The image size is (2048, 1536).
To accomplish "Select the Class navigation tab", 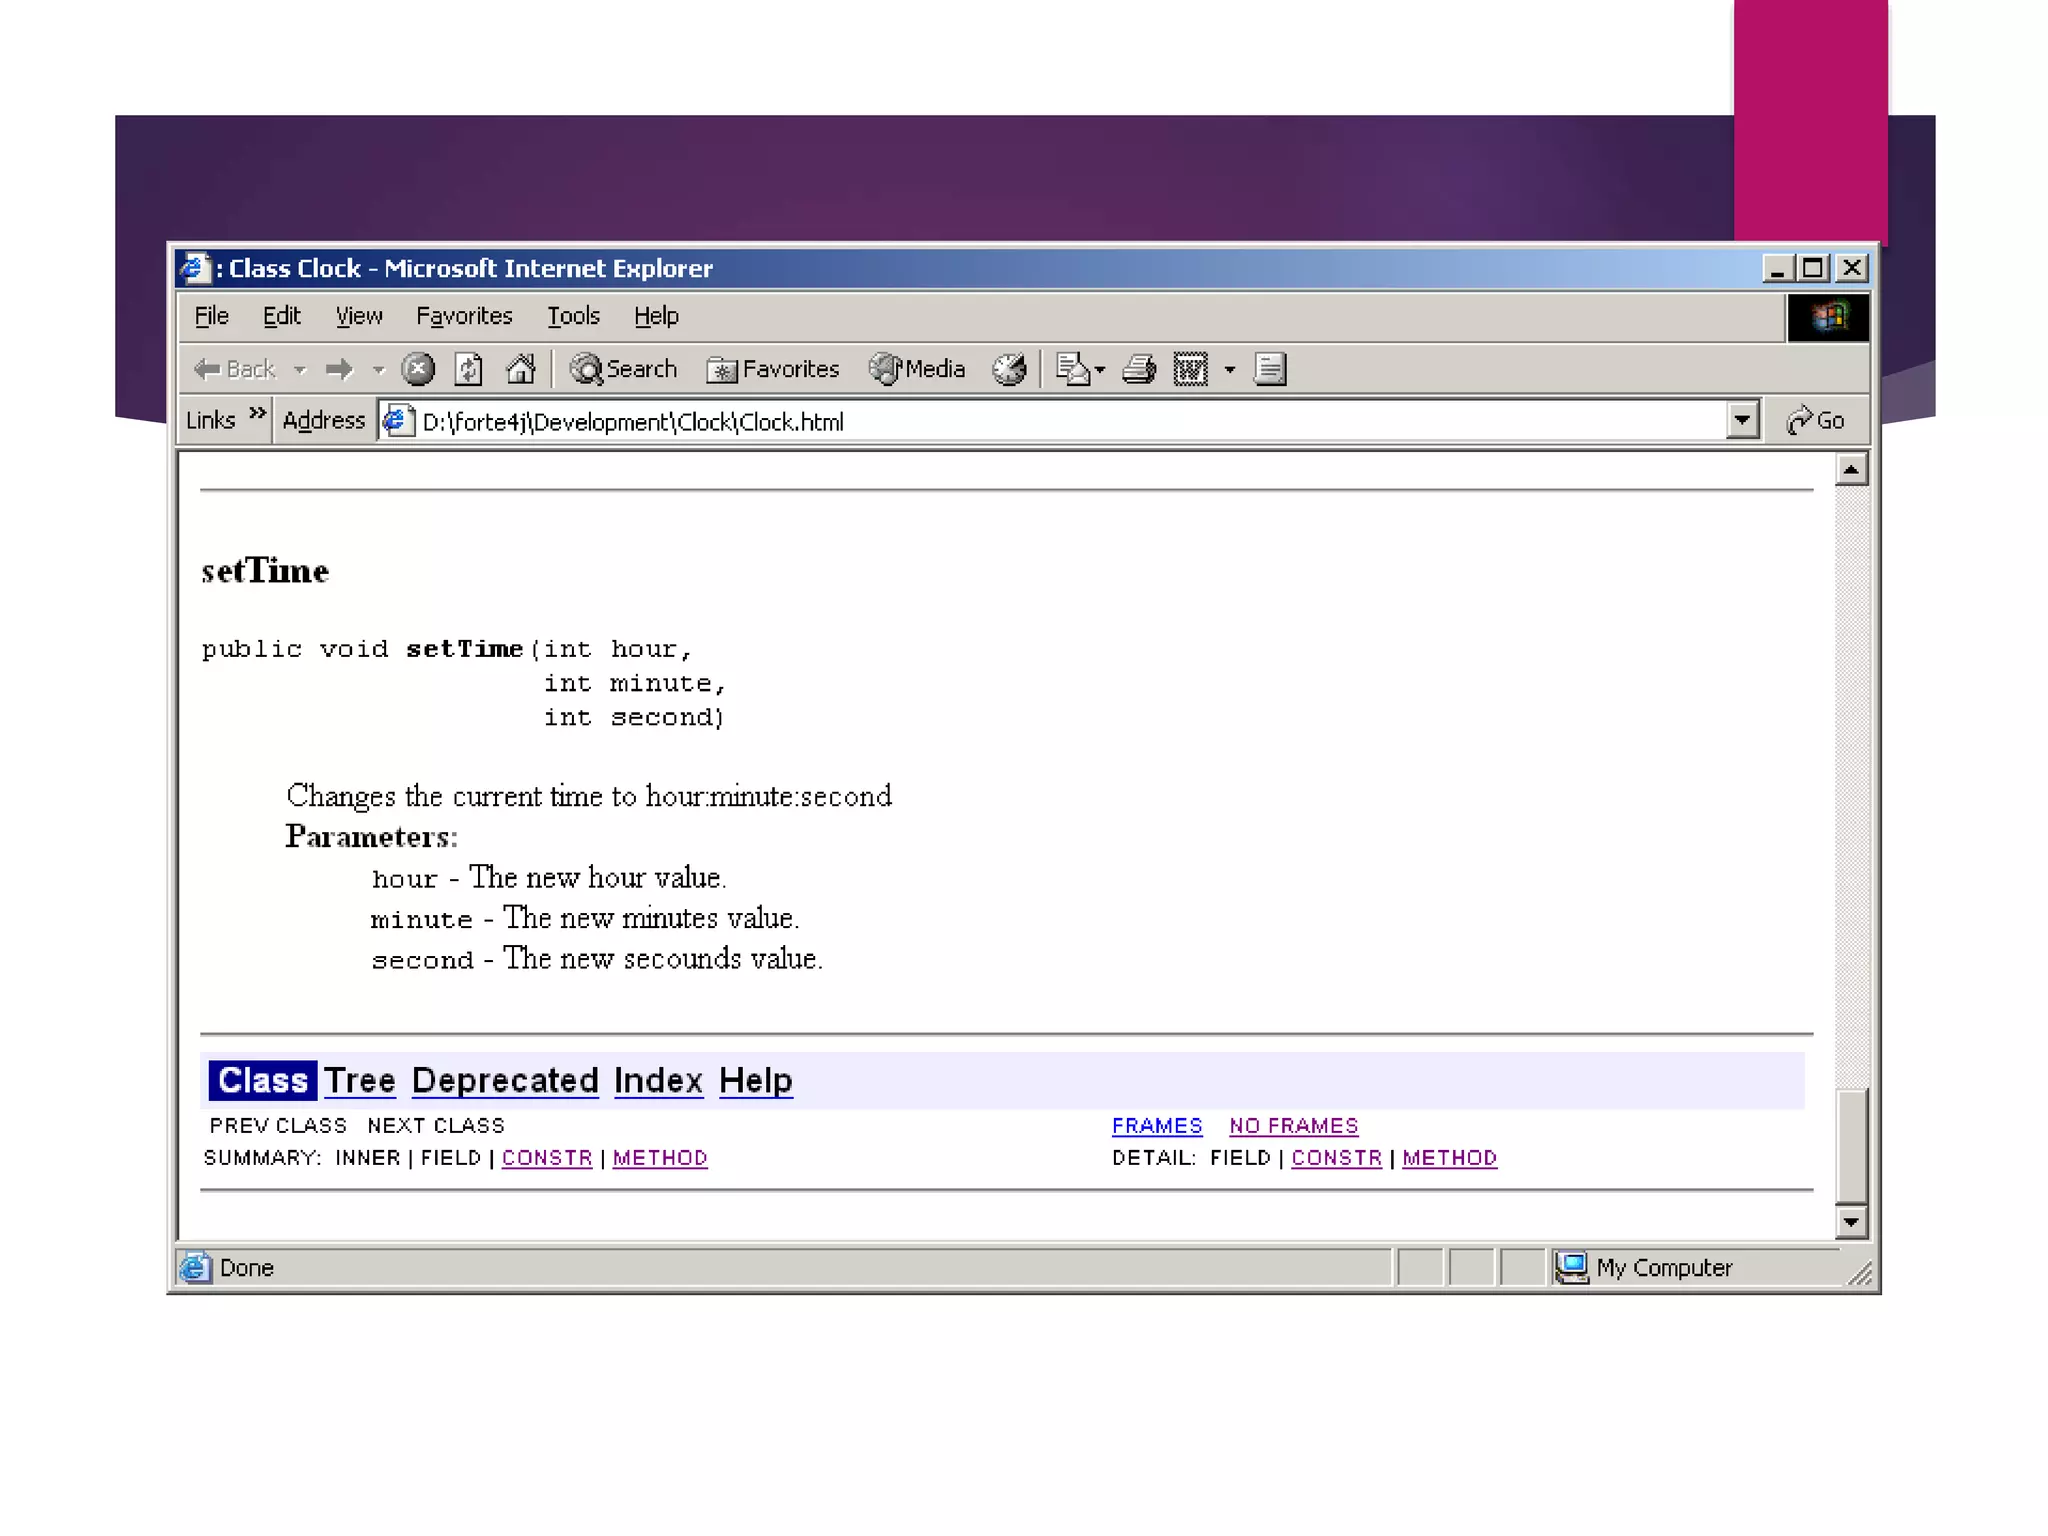I will 263,1081.
